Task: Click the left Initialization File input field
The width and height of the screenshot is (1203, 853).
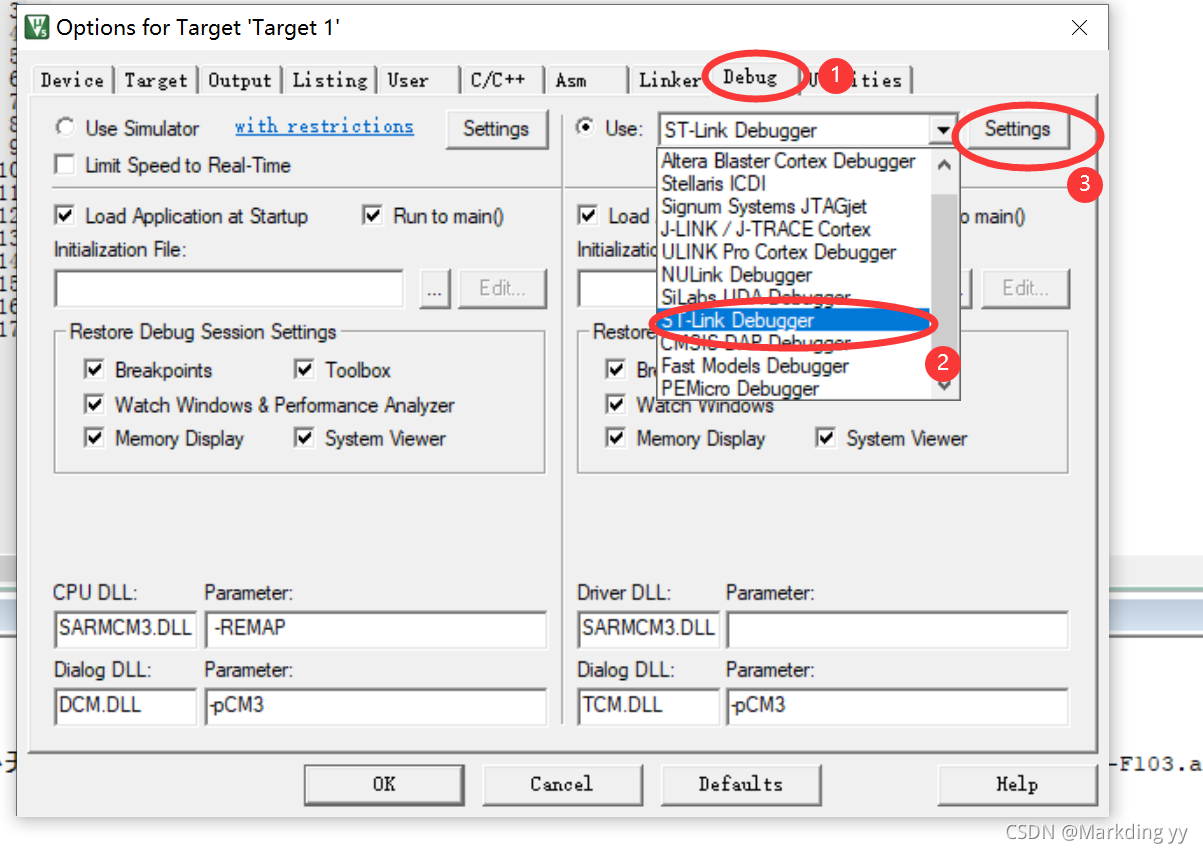Action: [229, 288]
